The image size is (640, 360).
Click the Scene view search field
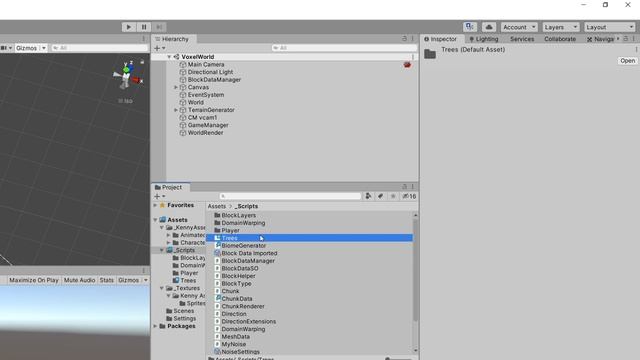pos(99,48)
